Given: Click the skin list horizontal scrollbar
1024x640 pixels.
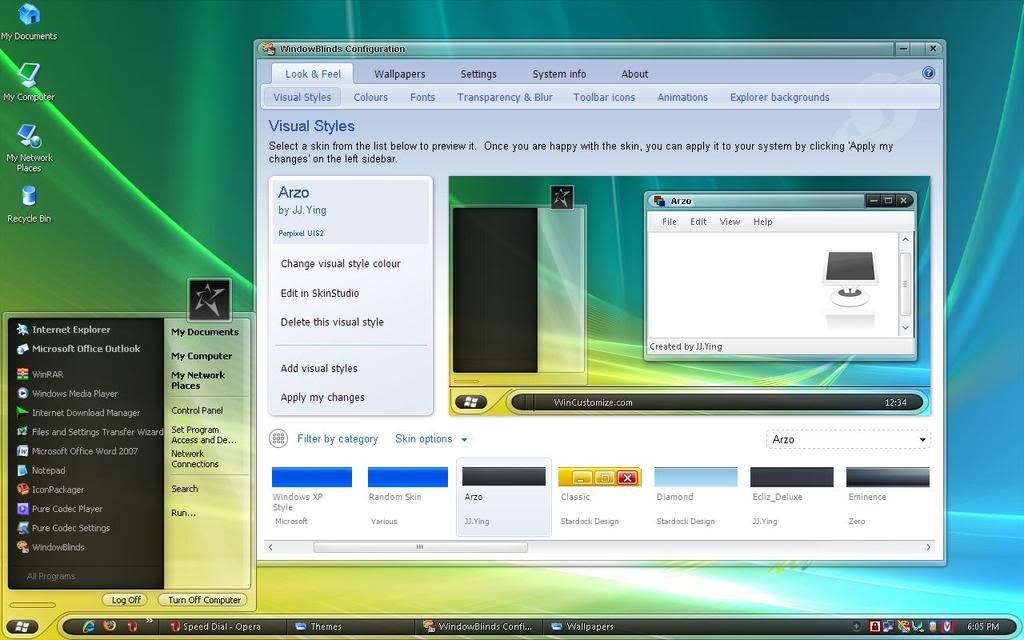Looking at the screenshot, I should [x=420, y=547].
